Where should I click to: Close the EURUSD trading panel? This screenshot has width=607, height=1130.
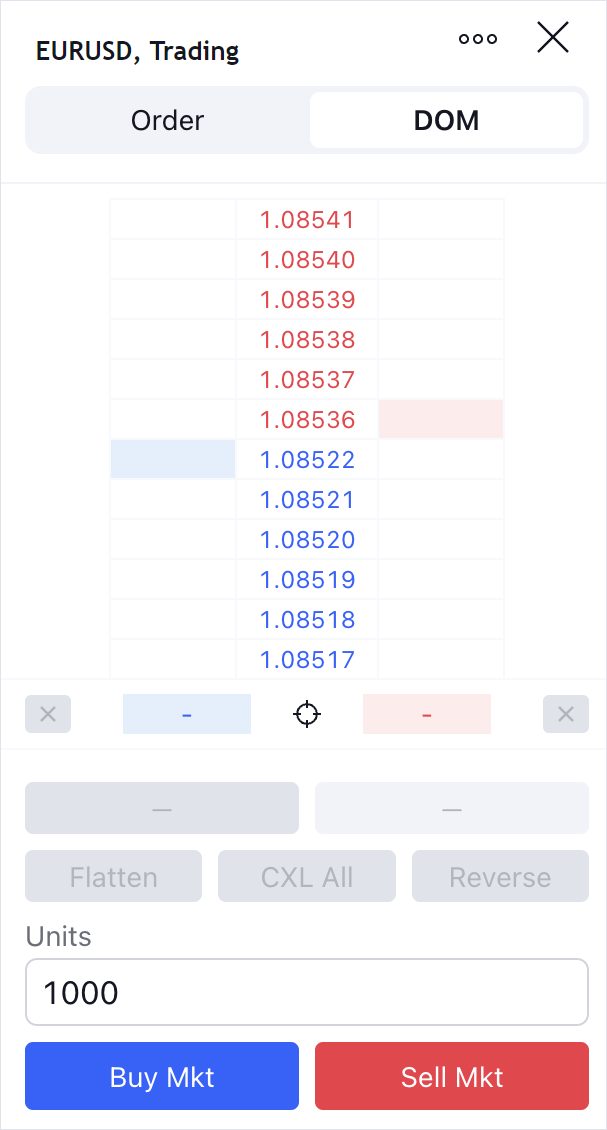click(553, 38)
